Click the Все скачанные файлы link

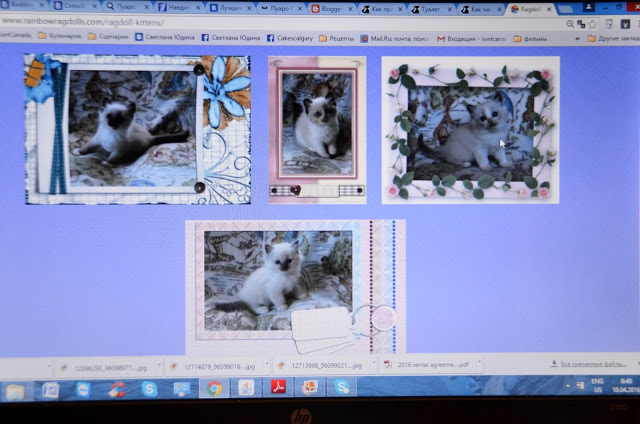click(x=590, y=365)
